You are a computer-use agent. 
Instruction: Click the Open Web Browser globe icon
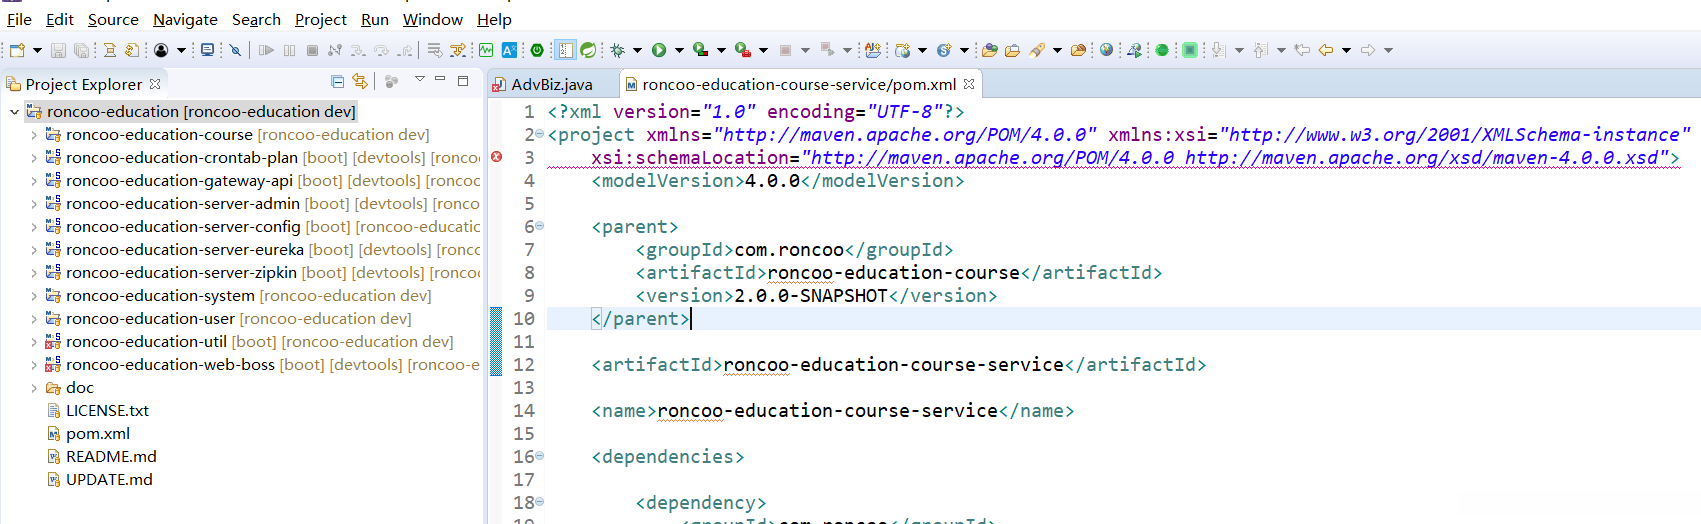pos(1106,50)
